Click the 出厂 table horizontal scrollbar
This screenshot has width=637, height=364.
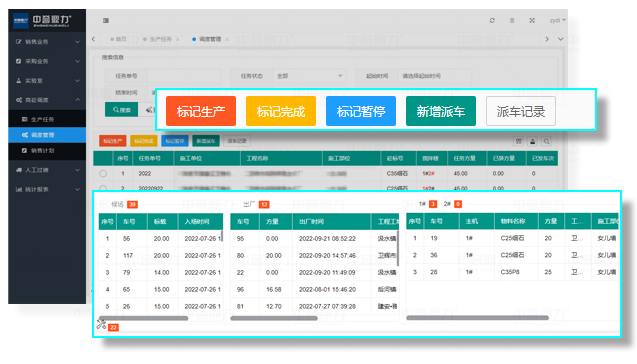273,318
